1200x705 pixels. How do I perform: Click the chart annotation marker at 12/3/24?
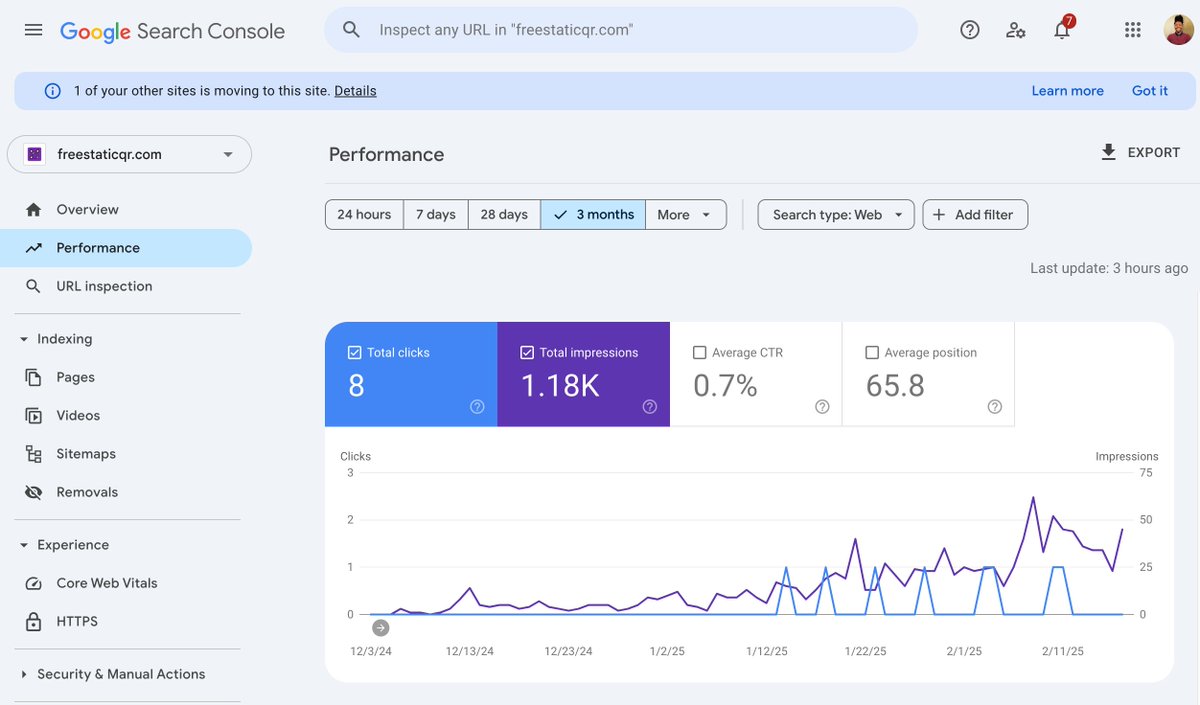click(x=380, y=628)
